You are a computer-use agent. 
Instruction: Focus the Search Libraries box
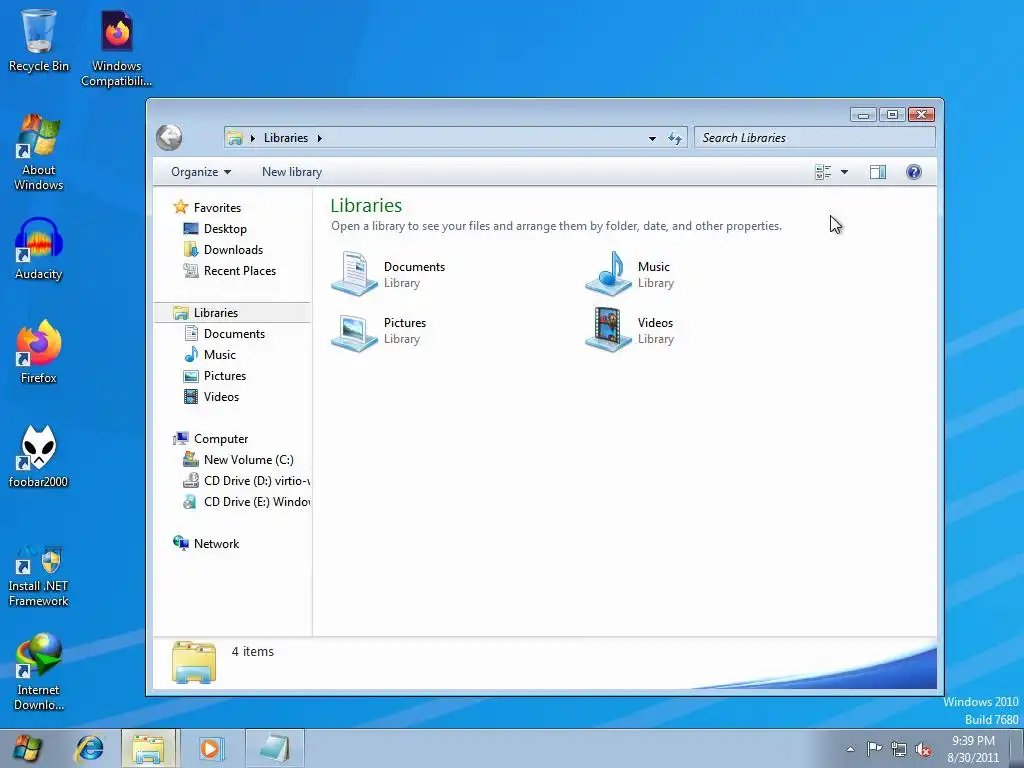814,138
